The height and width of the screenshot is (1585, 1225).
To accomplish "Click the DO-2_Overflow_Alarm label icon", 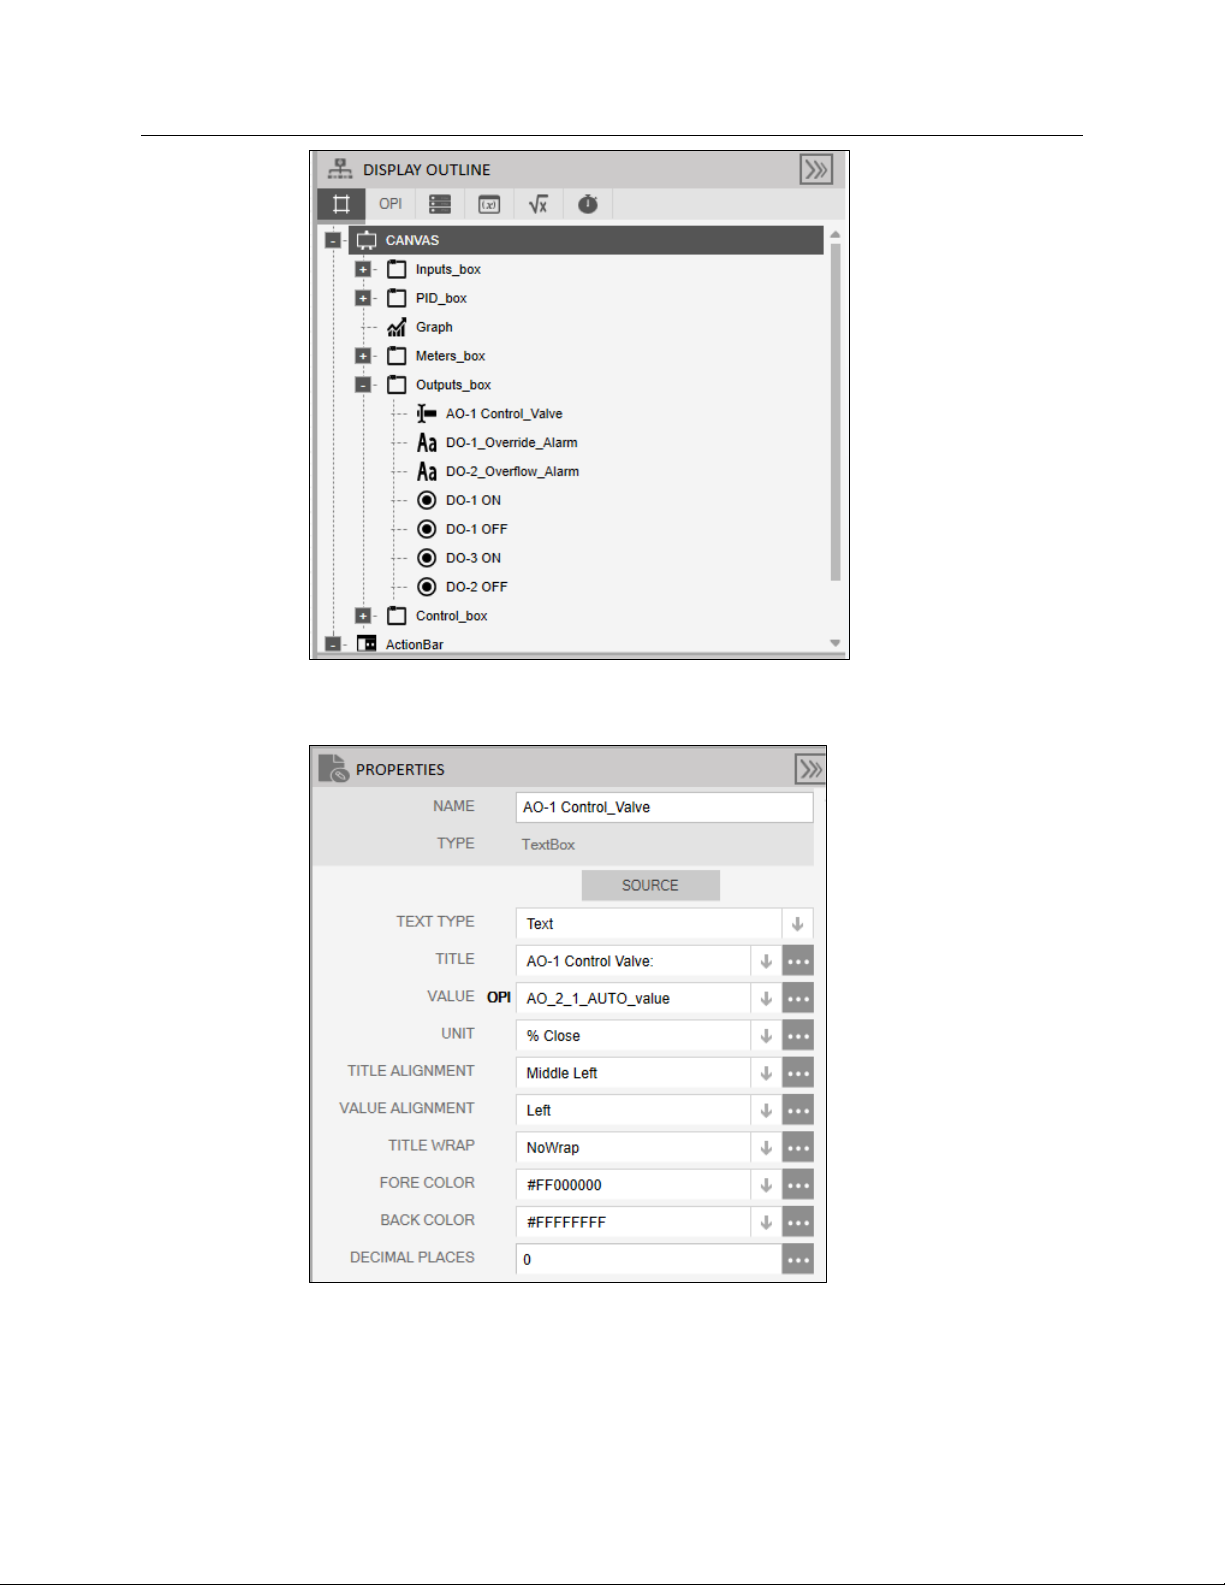I will tap(427, 472).
